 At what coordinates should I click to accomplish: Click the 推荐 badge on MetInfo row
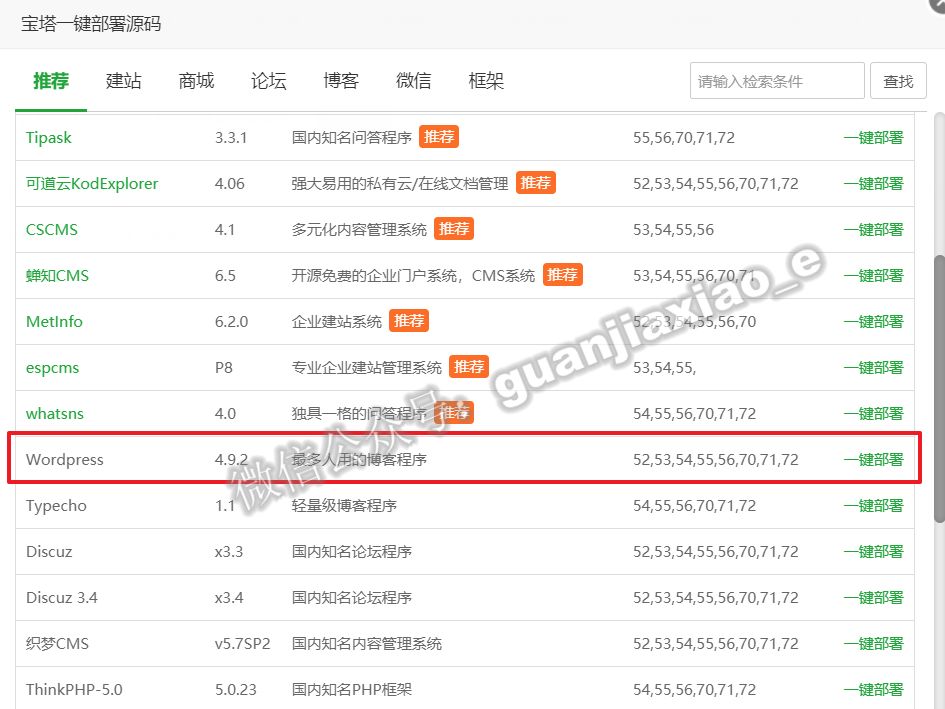409,320
